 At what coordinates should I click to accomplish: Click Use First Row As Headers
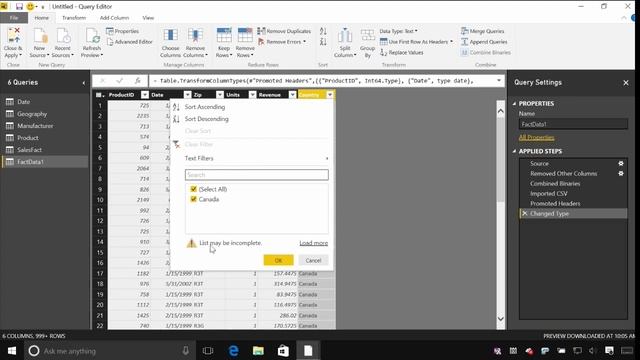point(416,42)
